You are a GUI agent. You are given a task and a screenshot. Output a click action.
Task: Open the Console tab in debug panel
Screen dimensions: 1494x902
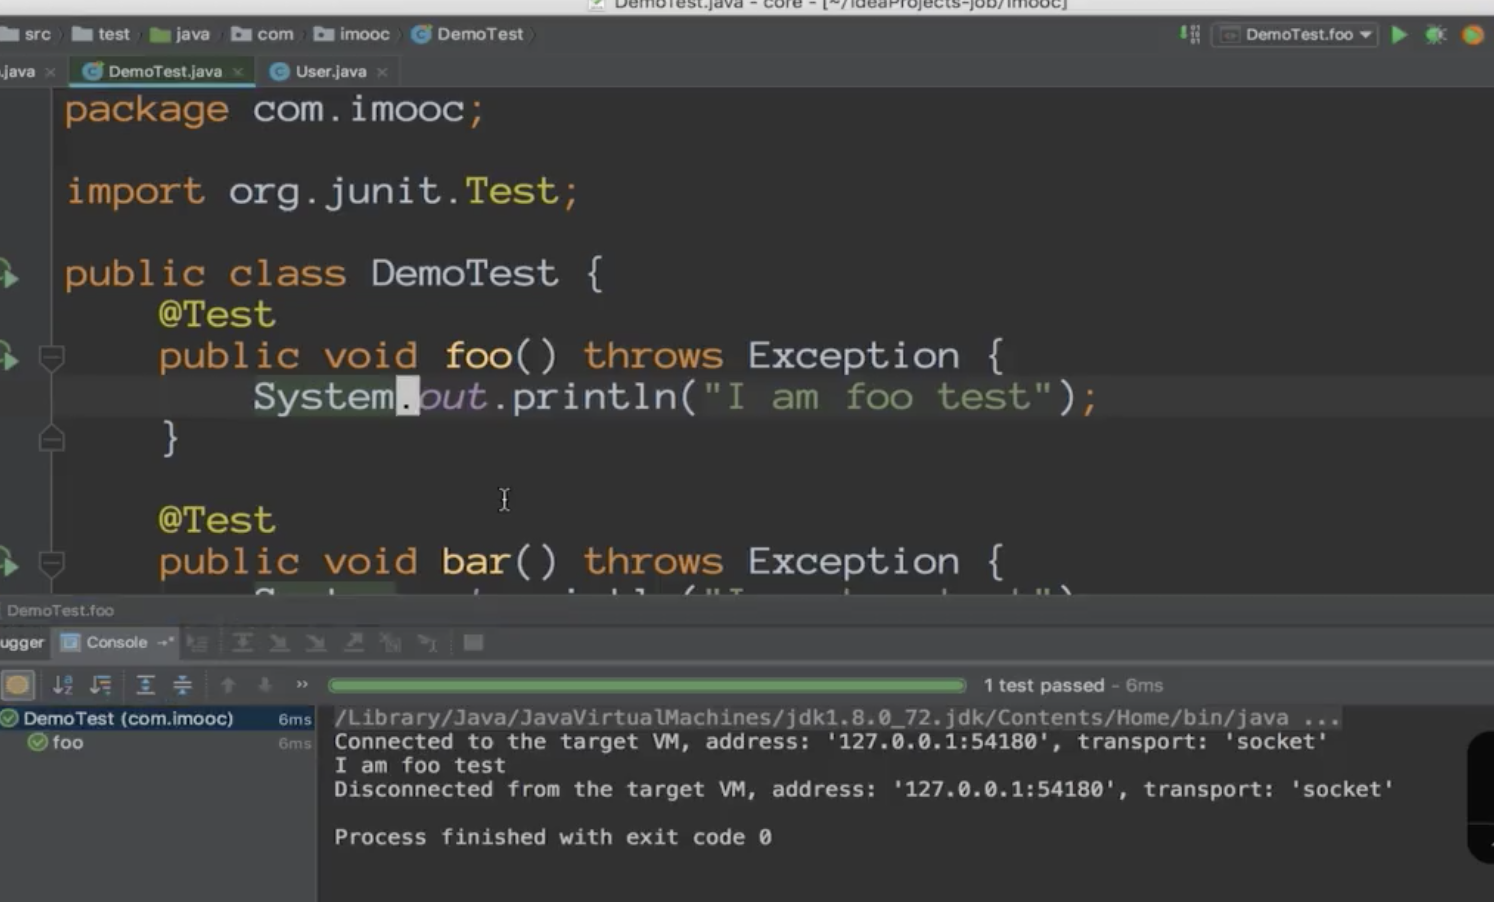click(x=116, y=643)
